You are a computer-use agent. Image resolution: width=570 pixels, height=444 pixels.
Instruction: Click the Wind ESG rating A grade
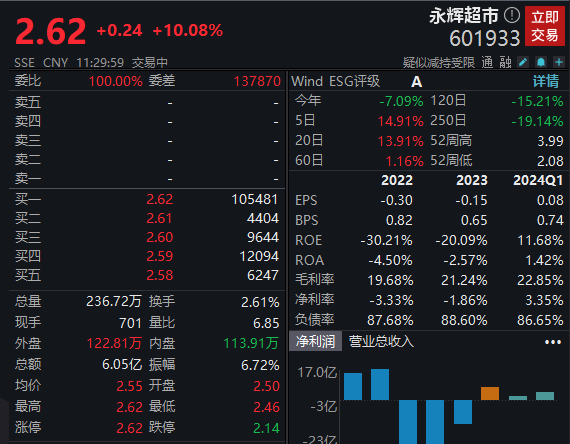(417, 81)
